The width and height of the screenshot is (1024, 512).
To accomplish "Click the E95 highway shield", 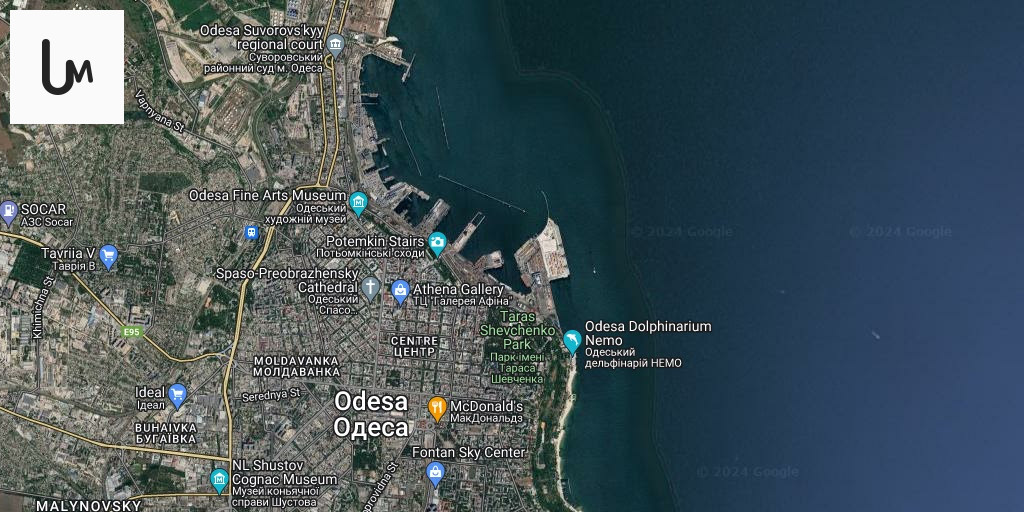I will tap(132, 332).
